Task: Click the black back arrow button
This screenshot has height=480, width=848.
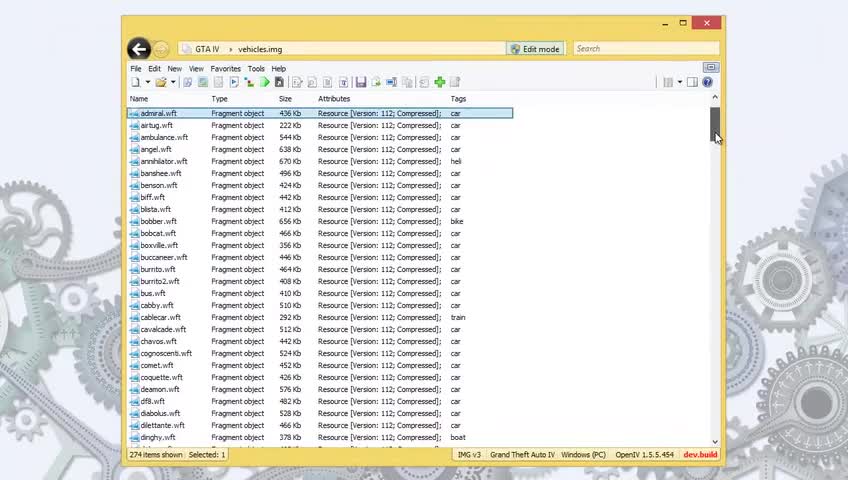Action: point(139,49)
